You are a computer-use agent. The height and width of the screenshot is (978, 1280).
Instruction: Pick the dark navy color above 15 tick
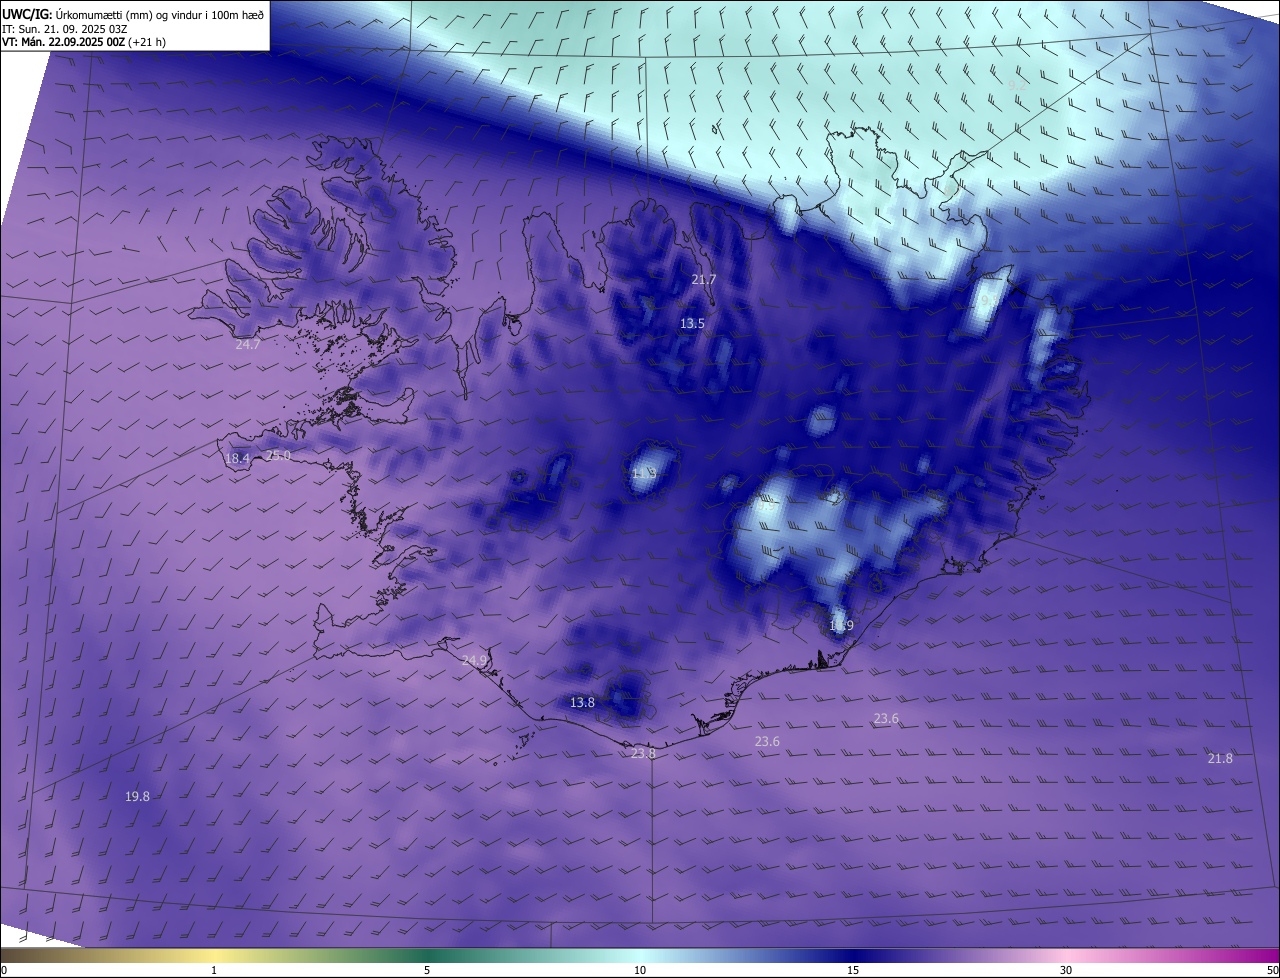pos(853,955)
